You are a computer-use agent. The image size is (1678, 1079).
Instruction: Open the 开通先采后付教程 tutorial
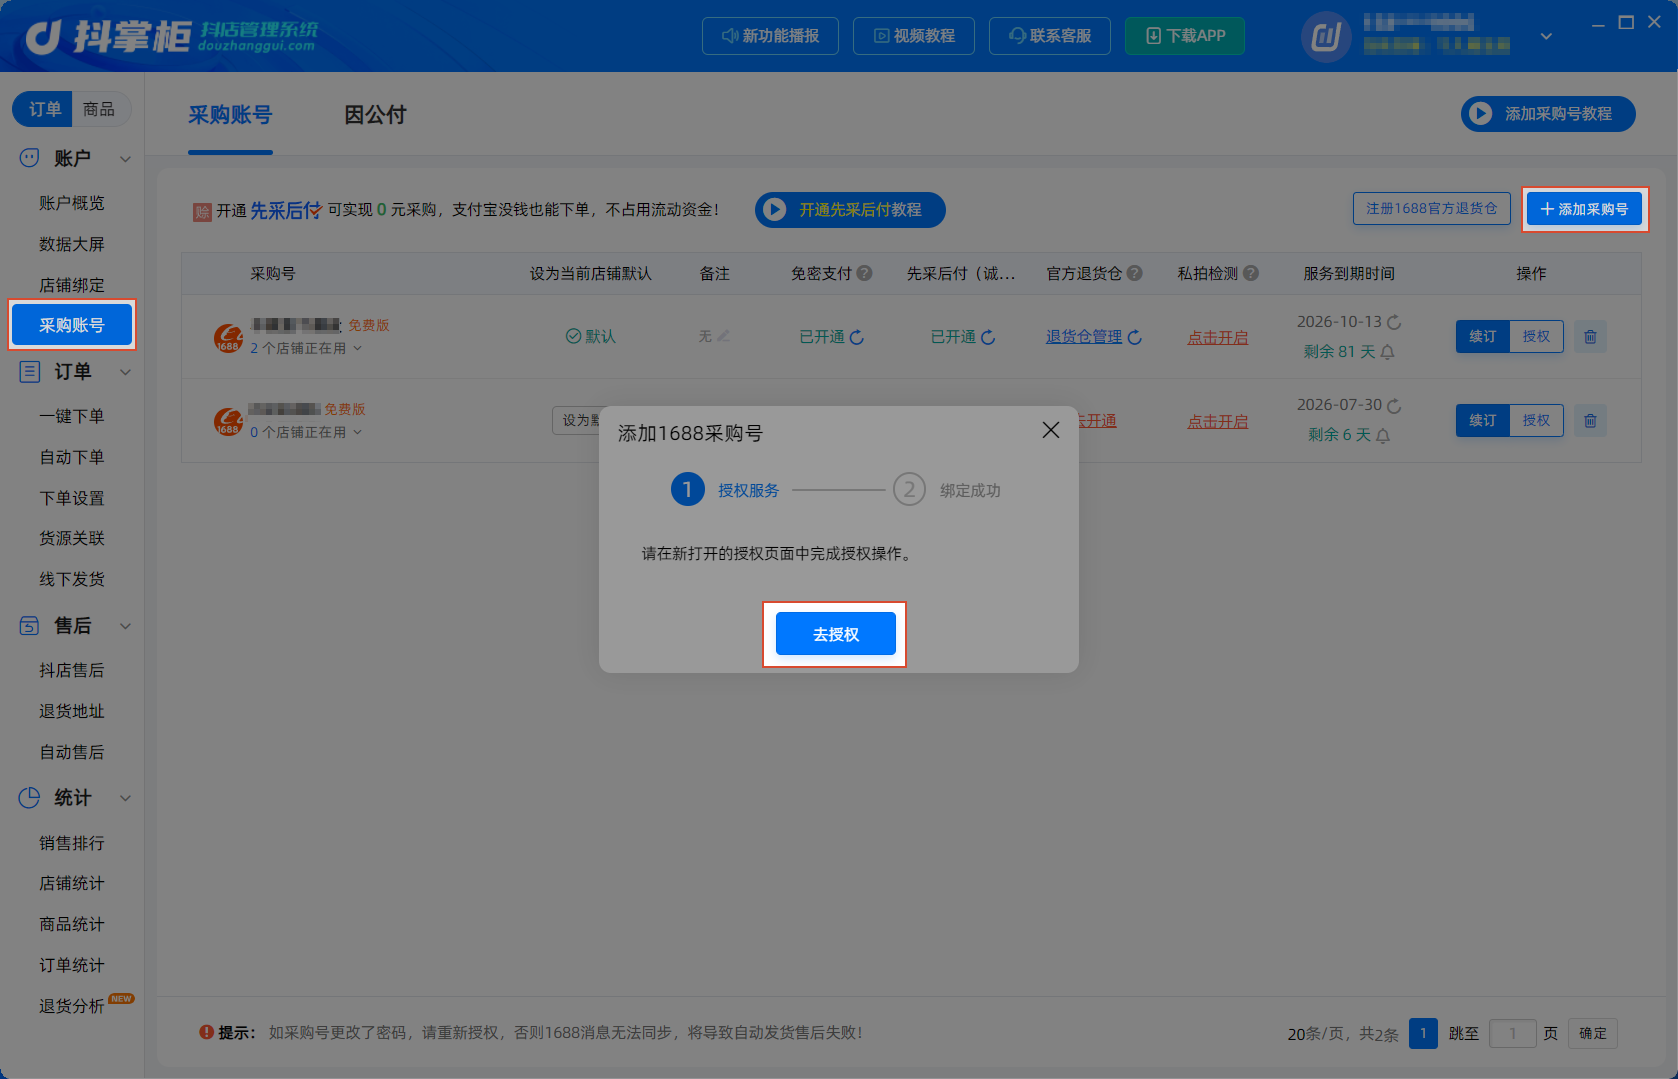tap(850, 210)
